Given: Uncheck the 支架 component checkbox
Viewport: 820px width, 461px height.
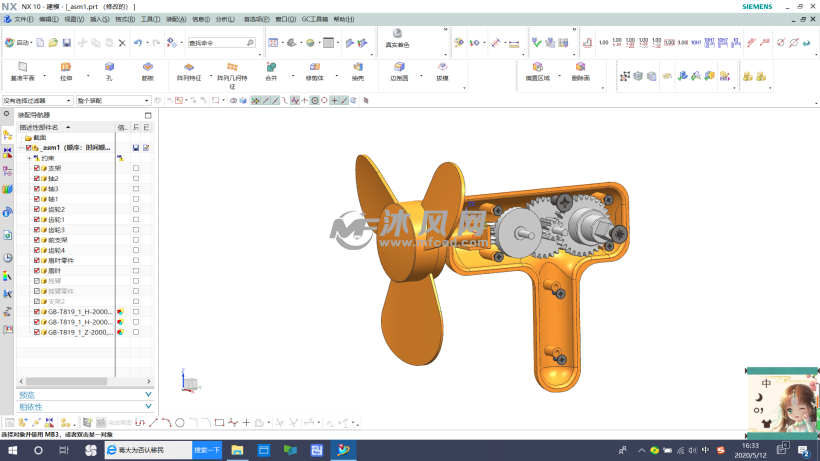Looking at the screenshot, I should 37,169.
